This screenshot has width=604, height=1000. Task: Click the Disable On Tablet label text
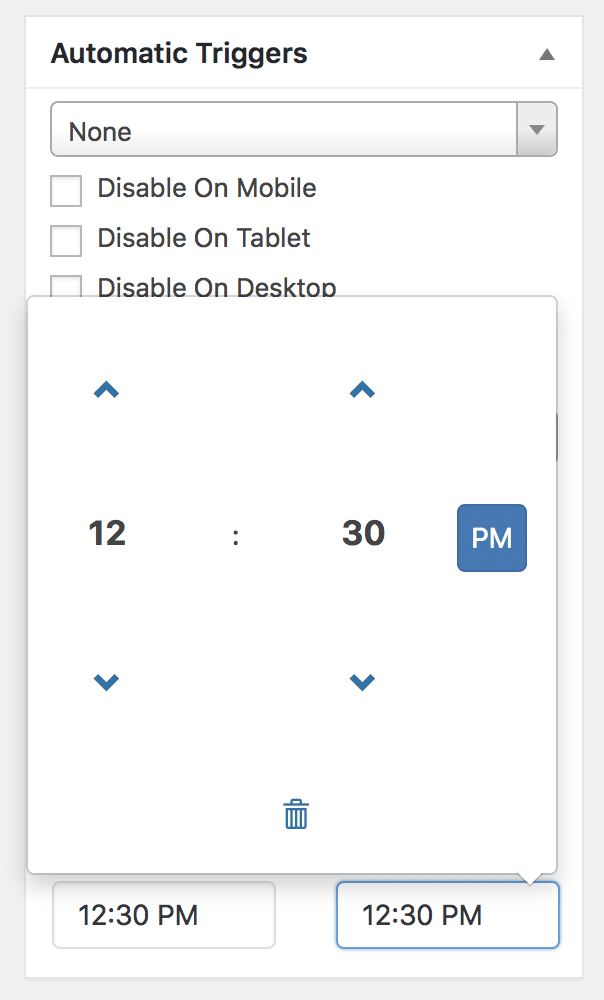click(204, 238)
